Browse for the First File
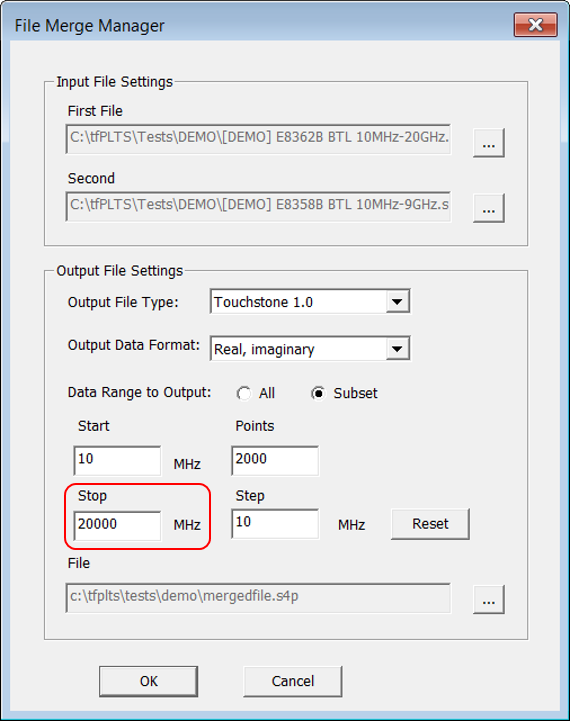 (x=489, y=143)
